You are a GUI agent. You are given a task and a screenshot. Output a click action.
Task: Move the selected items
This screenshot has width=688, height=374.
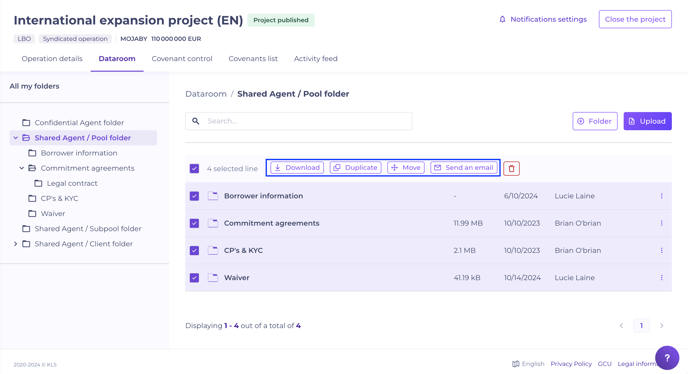406,168
